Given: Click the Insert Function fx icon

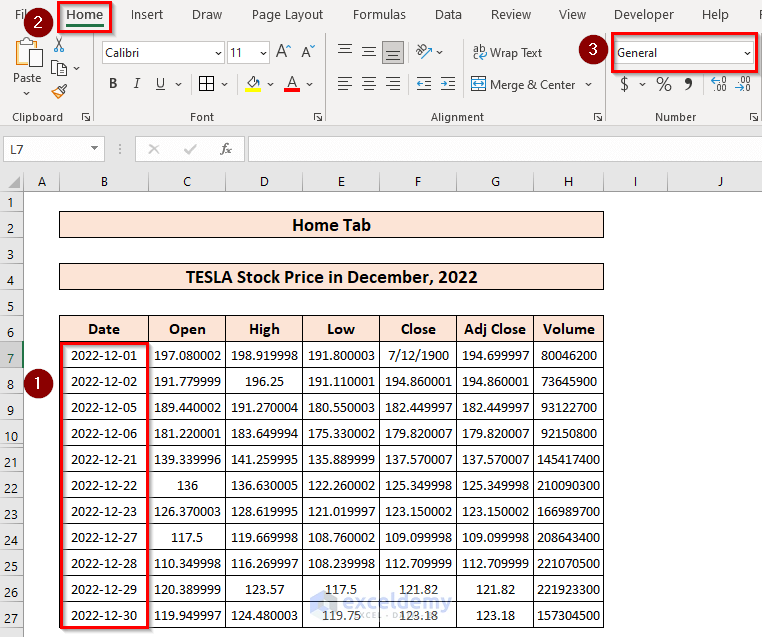Looking at the screenshot, I should point(226,149).
